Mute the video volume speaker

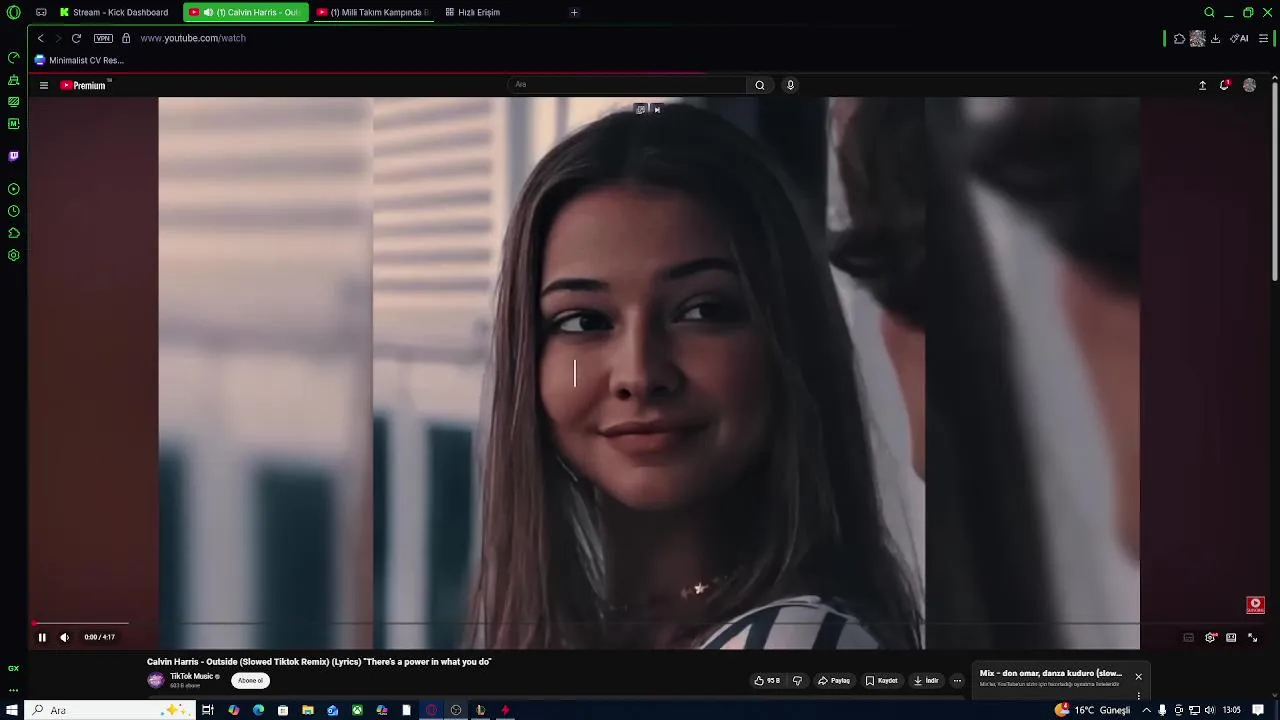click(x=65, y=637)
